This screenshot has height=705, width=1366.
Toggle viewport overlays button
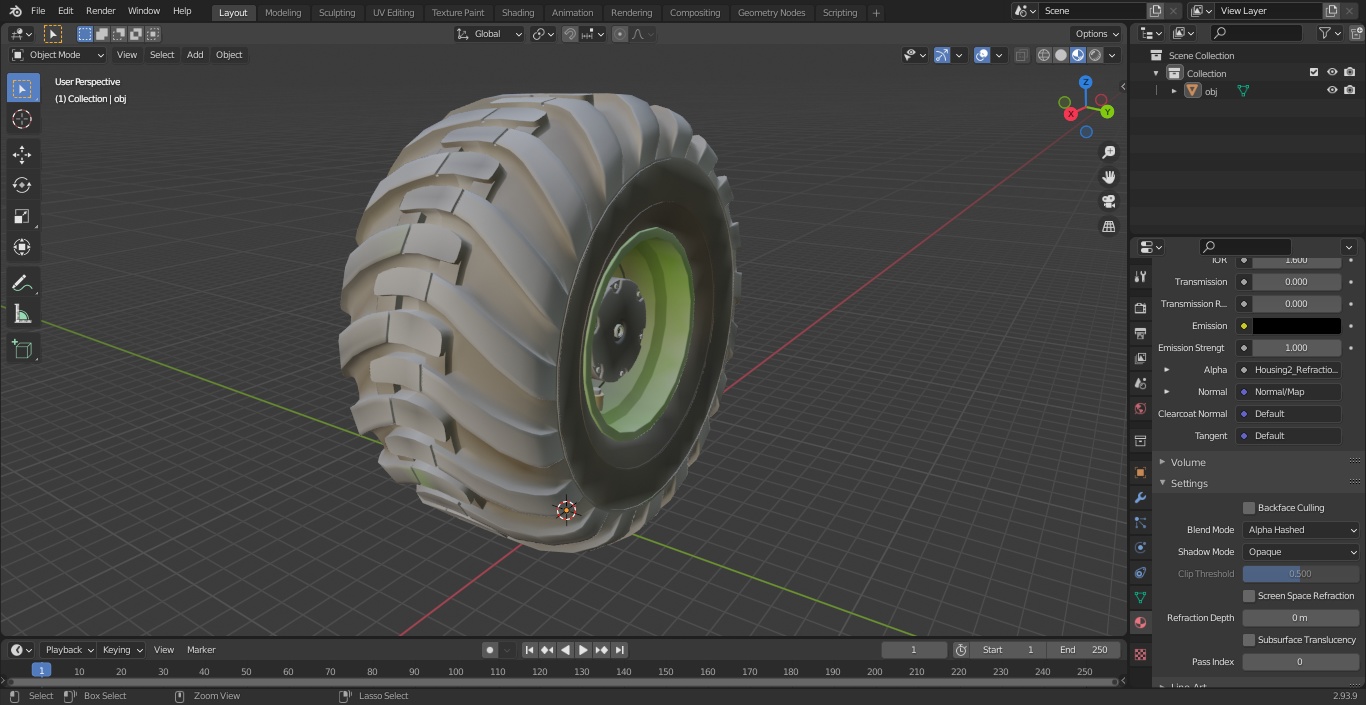point(982,55)
